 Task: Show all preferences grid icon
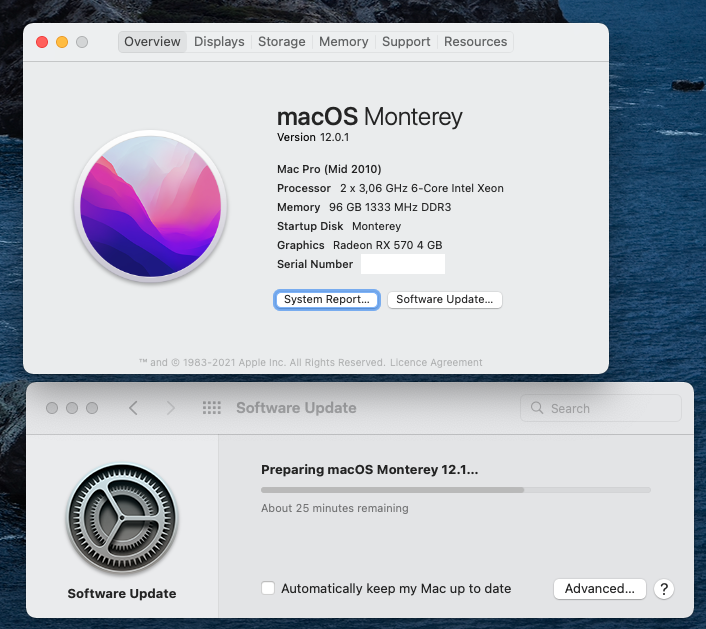tap(212, 408)
